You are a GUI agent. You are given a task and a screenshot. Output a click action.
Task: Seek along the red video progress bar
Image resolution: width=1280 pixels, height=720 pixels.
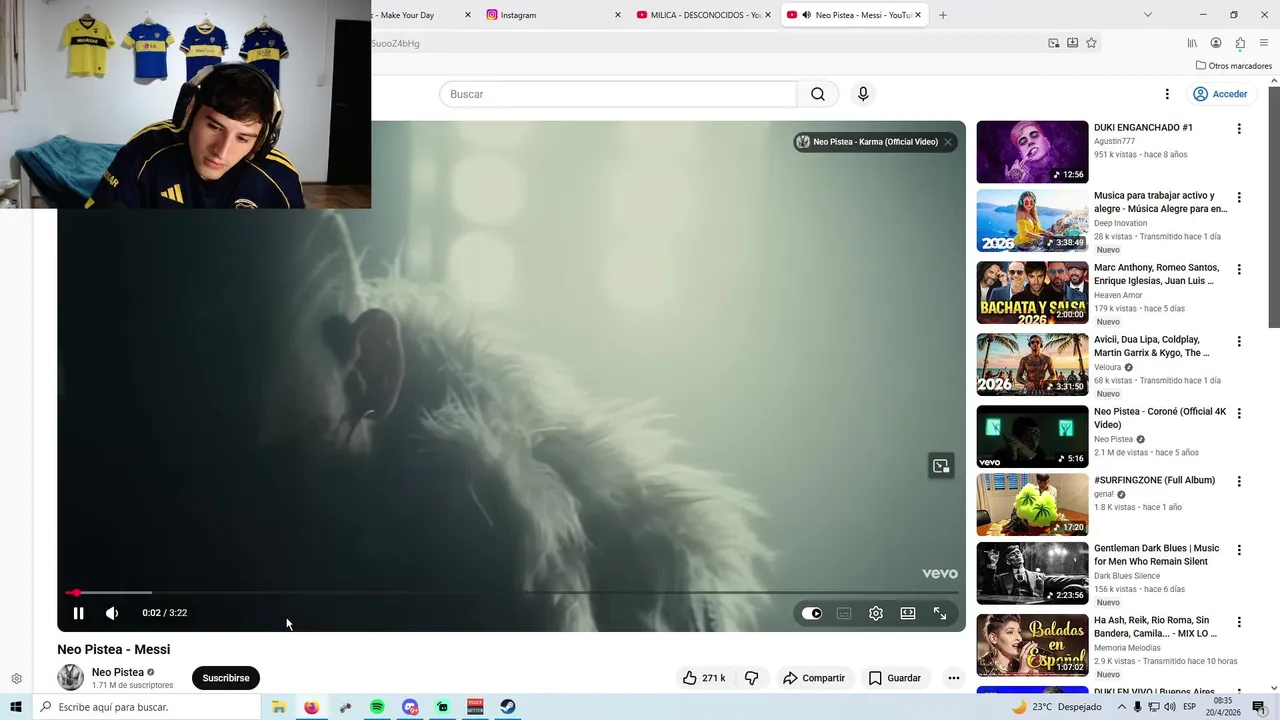tap(511, 593)
